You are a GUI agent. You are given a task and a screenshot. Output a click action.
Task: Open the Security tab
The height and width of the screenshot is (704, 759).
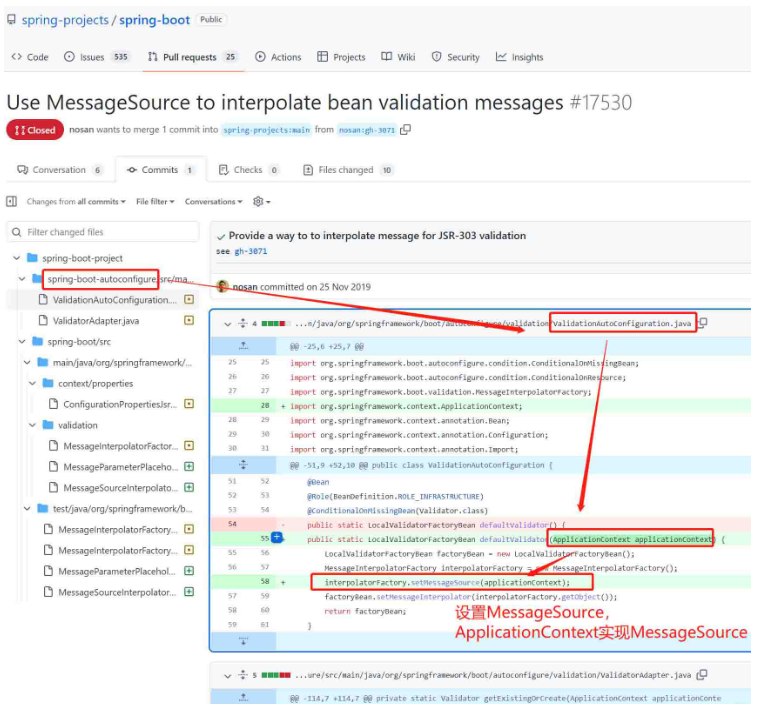(x=455, y=57)
